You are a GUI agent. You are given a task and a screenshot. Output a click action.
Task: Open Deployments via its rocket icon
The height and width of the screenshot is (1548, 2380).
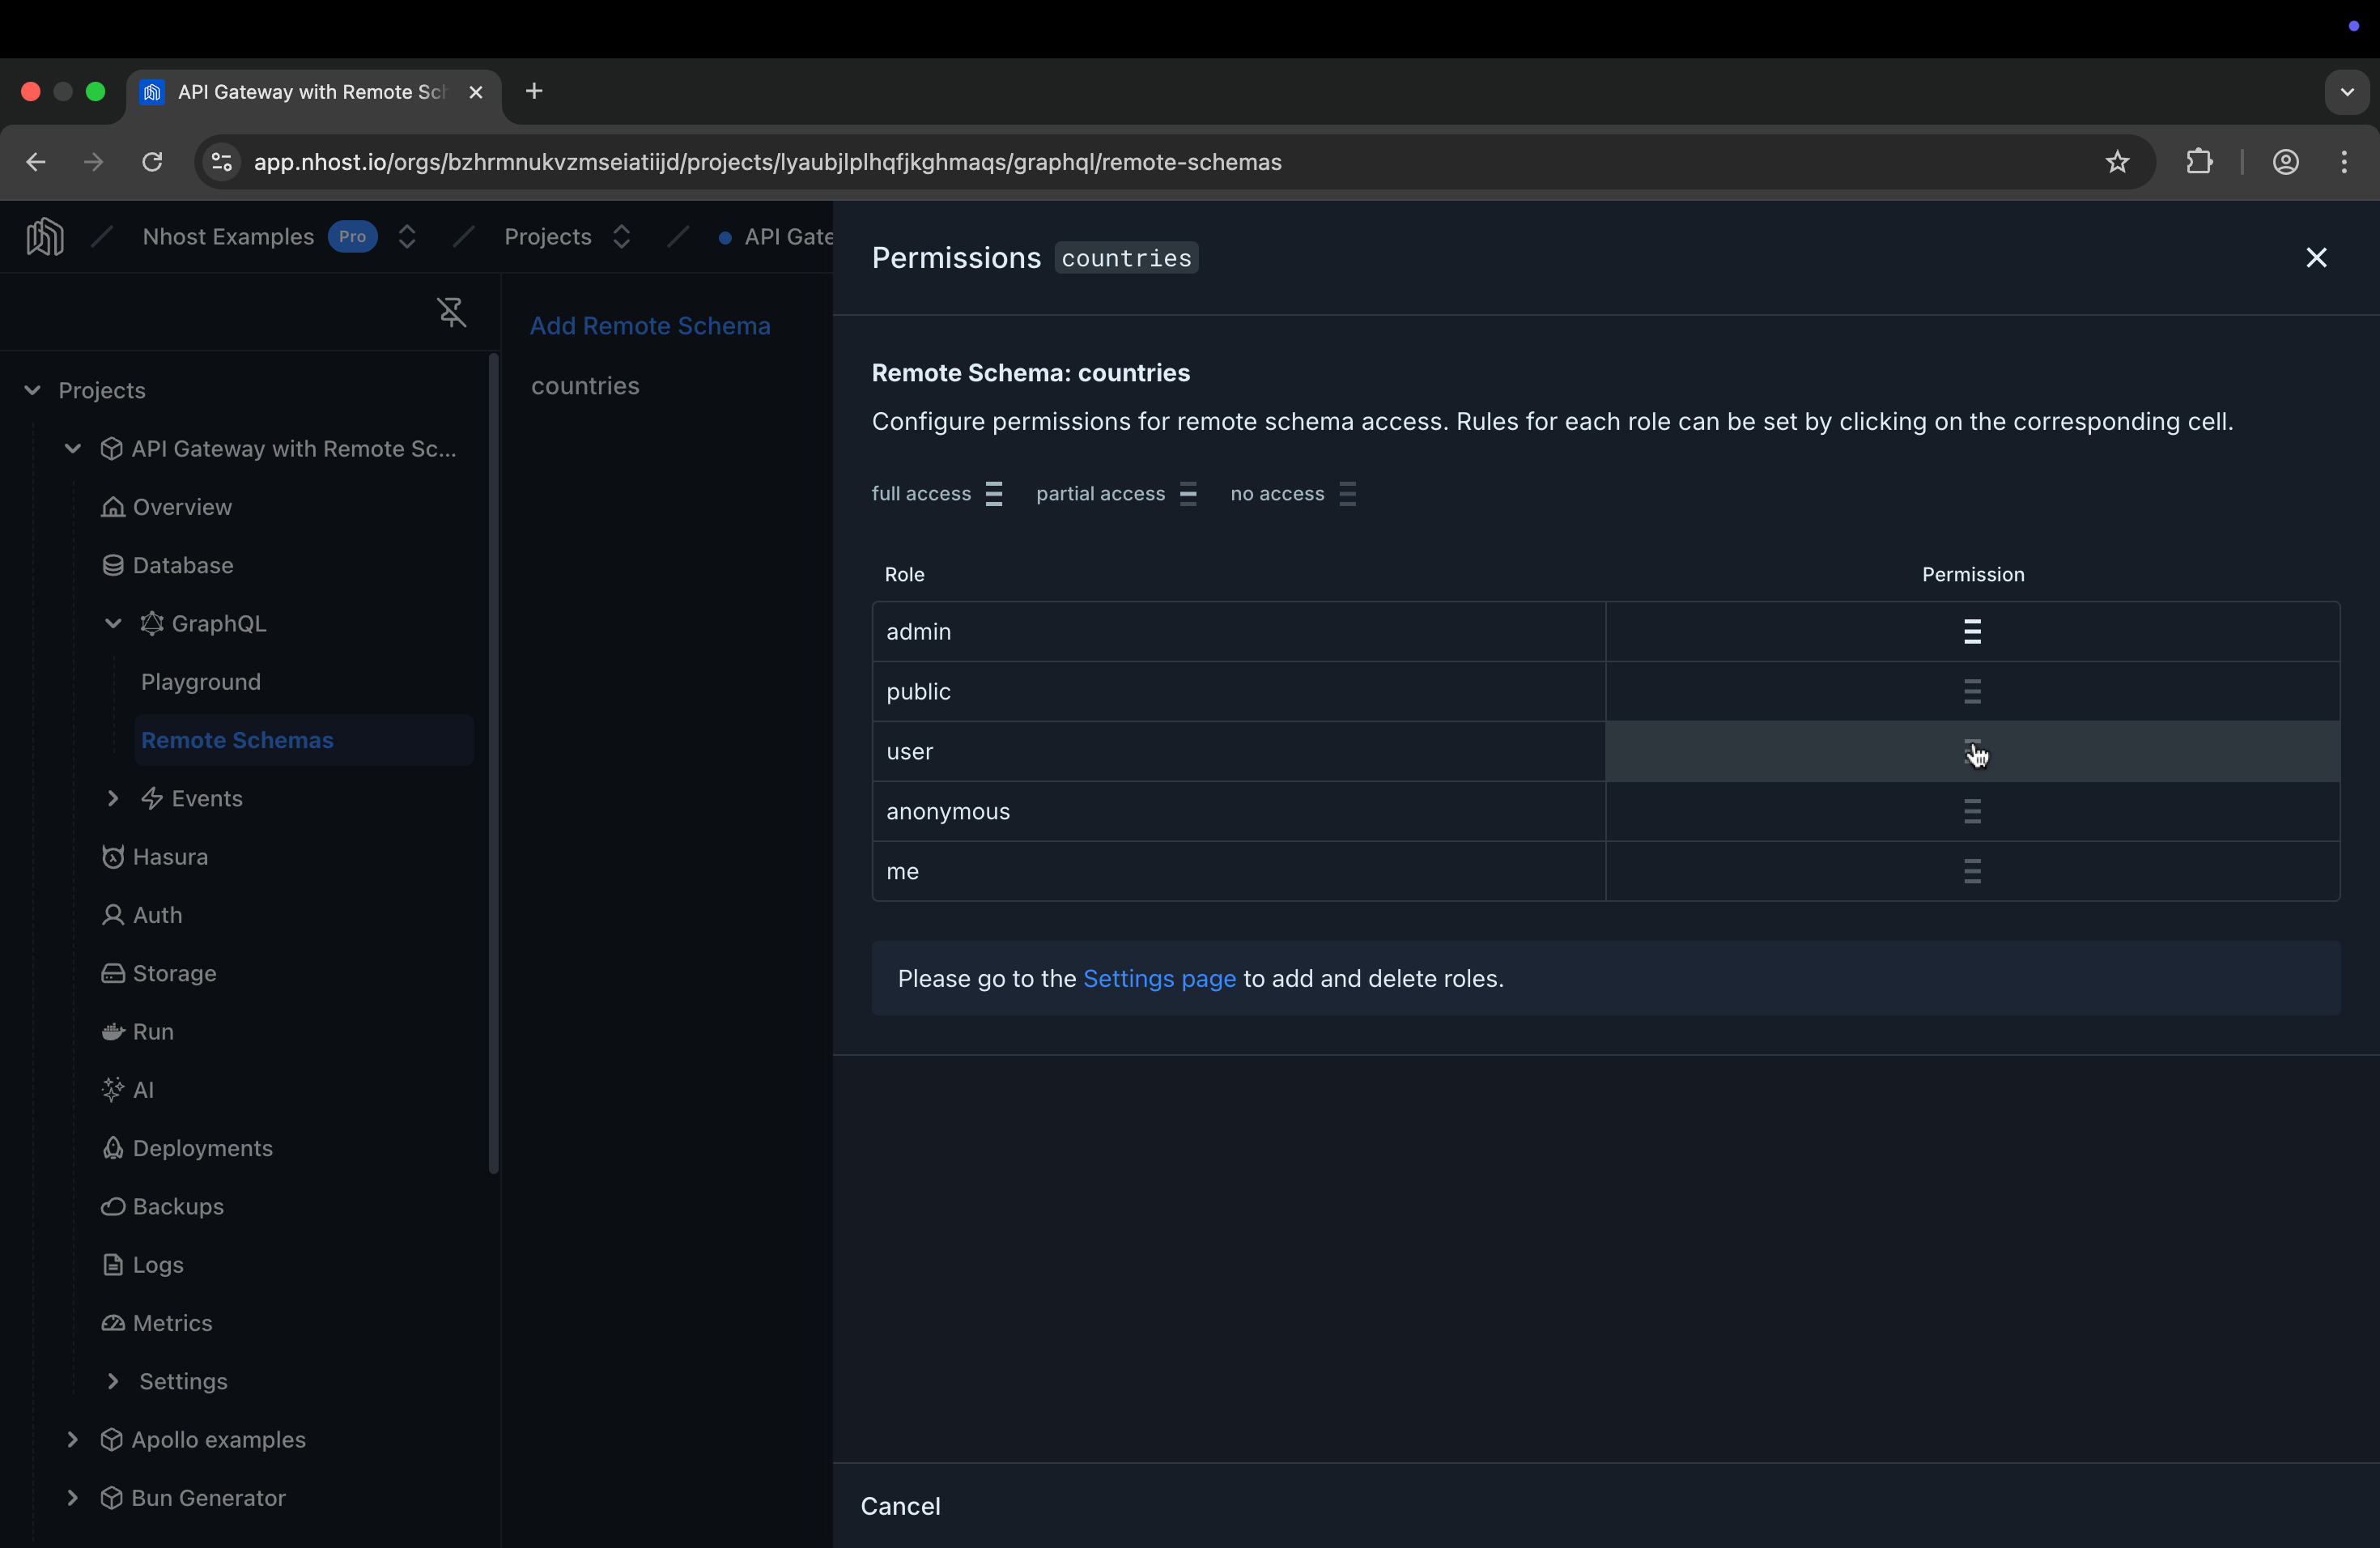click(113, 1147)
